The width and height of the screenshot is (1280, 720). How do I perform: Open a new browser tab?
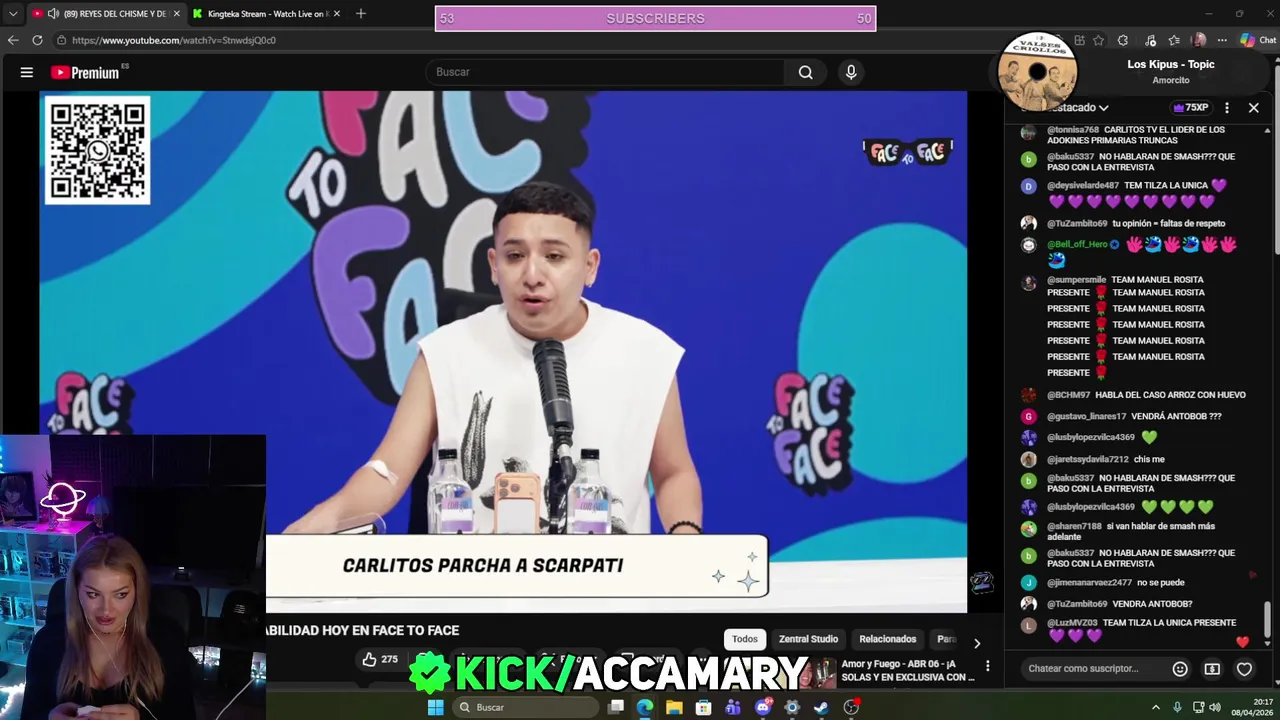pyautogui.click(x=360, y=14)
